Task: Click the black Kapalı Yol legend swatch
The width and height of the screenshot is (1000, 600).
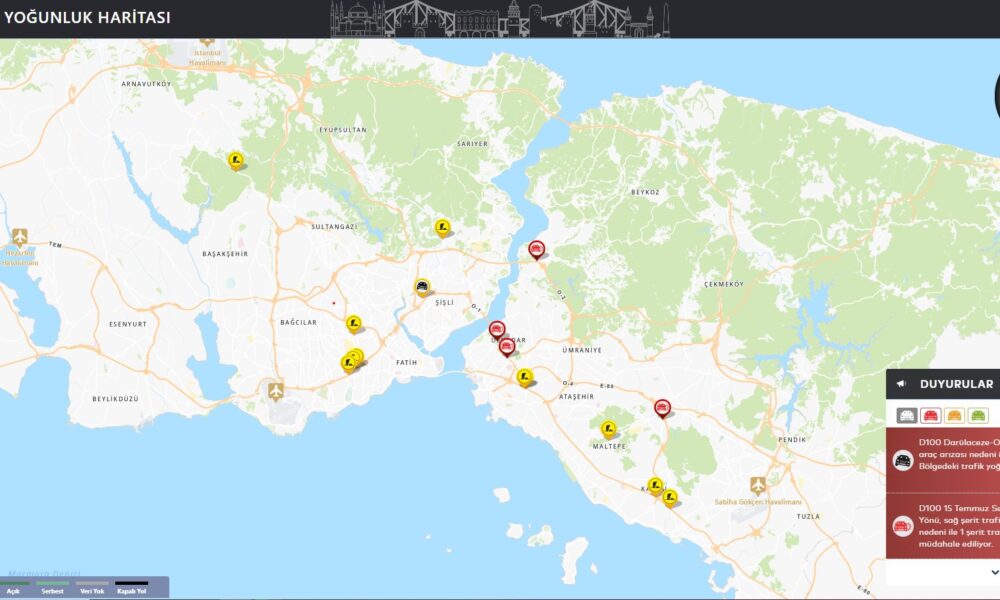Action: (x=129, y=583)
